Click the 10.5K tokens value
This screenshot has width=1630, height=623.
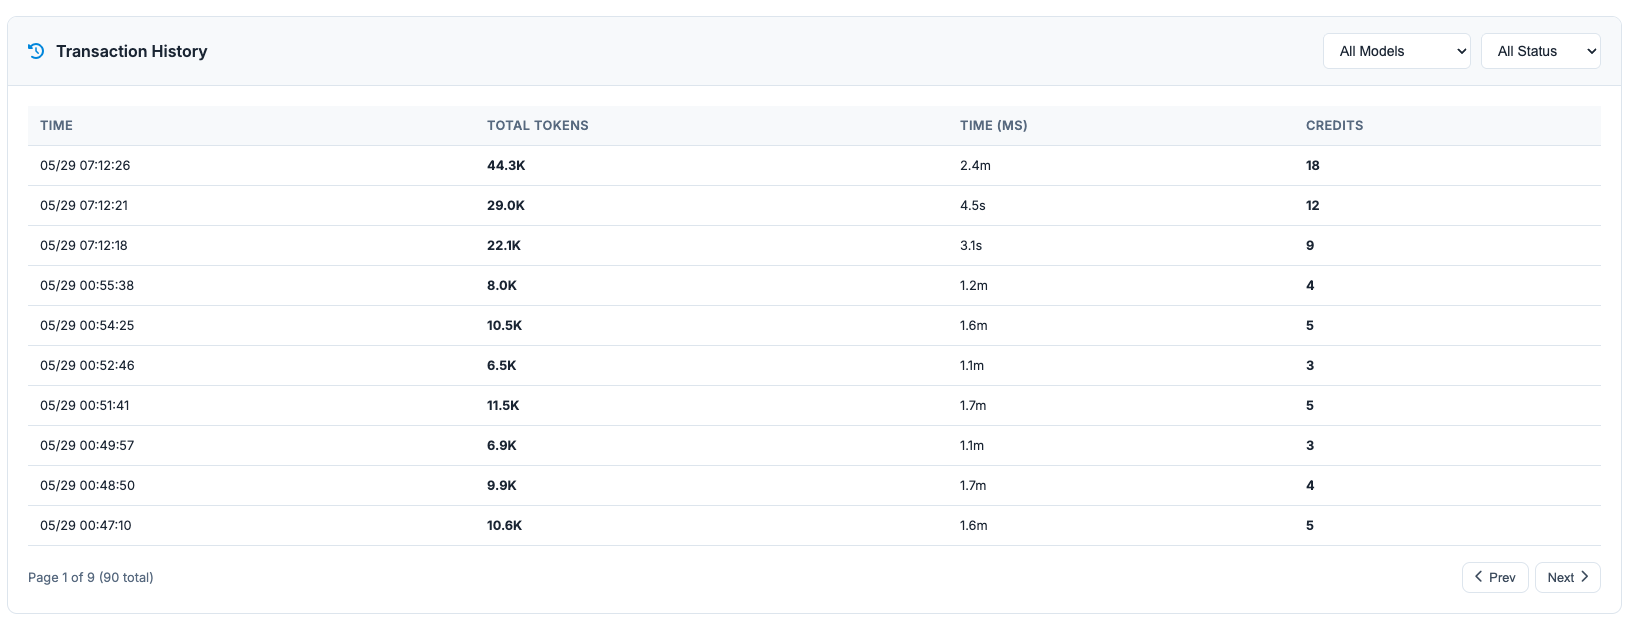coord(505,325)
